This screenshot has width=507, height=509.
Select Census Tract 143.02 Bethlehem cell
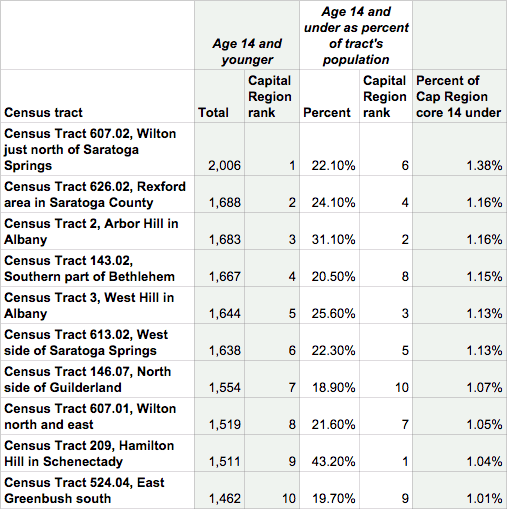[x=97, y=268]
